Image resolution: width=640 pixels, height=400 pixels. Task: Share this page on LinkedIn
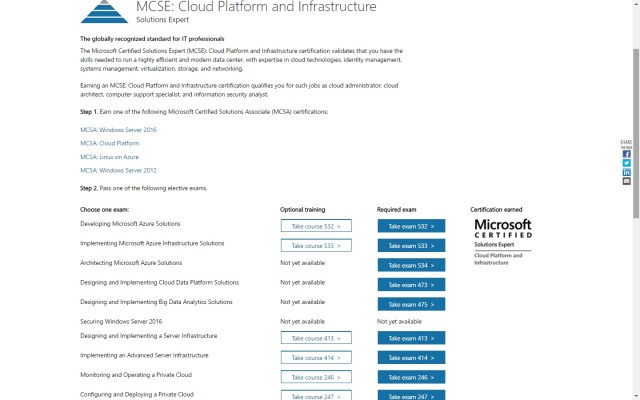point(627,172)
